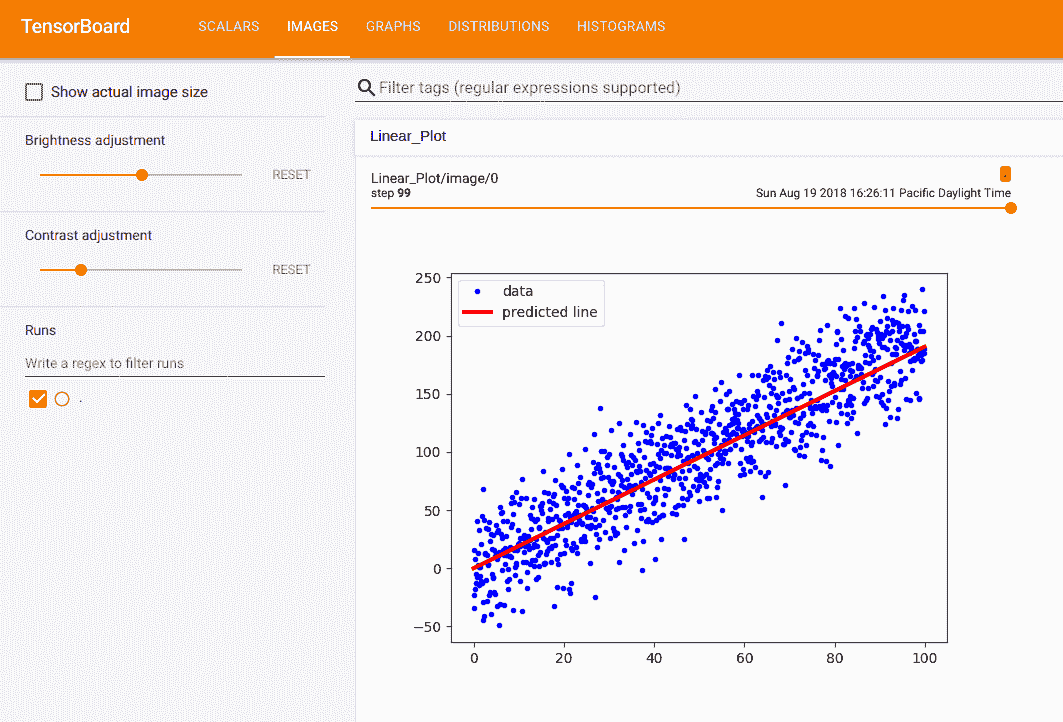Click the Brightness adjustment slider handle

pos(142,175)
